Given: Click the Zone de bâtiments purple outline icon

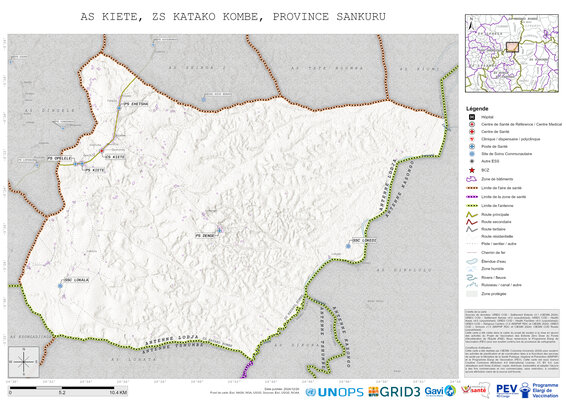Looking at the screenshot, I should click(471, 179).
